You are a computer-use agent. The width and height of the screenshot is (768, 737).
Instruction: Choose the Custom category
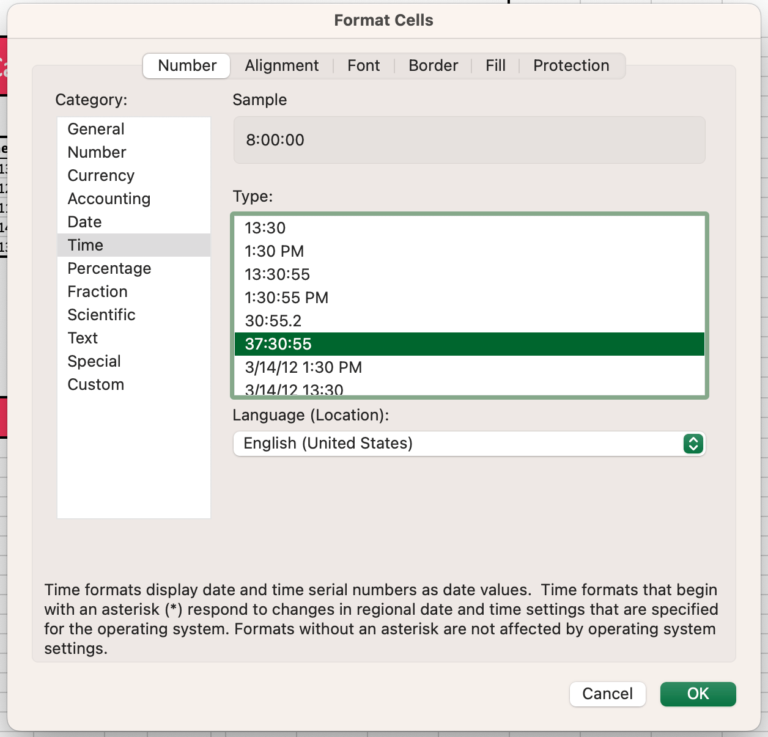click(134, 384)
